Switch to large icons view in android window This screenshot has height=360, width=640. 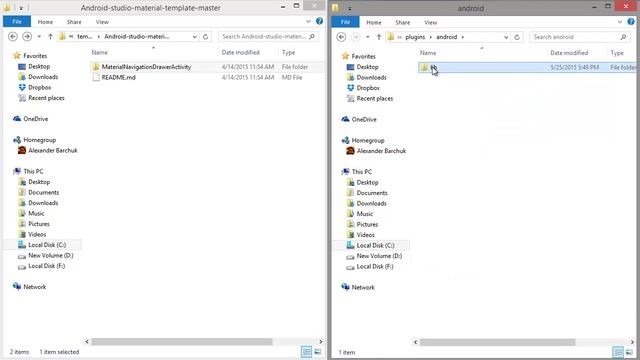[x=629, y=352]
